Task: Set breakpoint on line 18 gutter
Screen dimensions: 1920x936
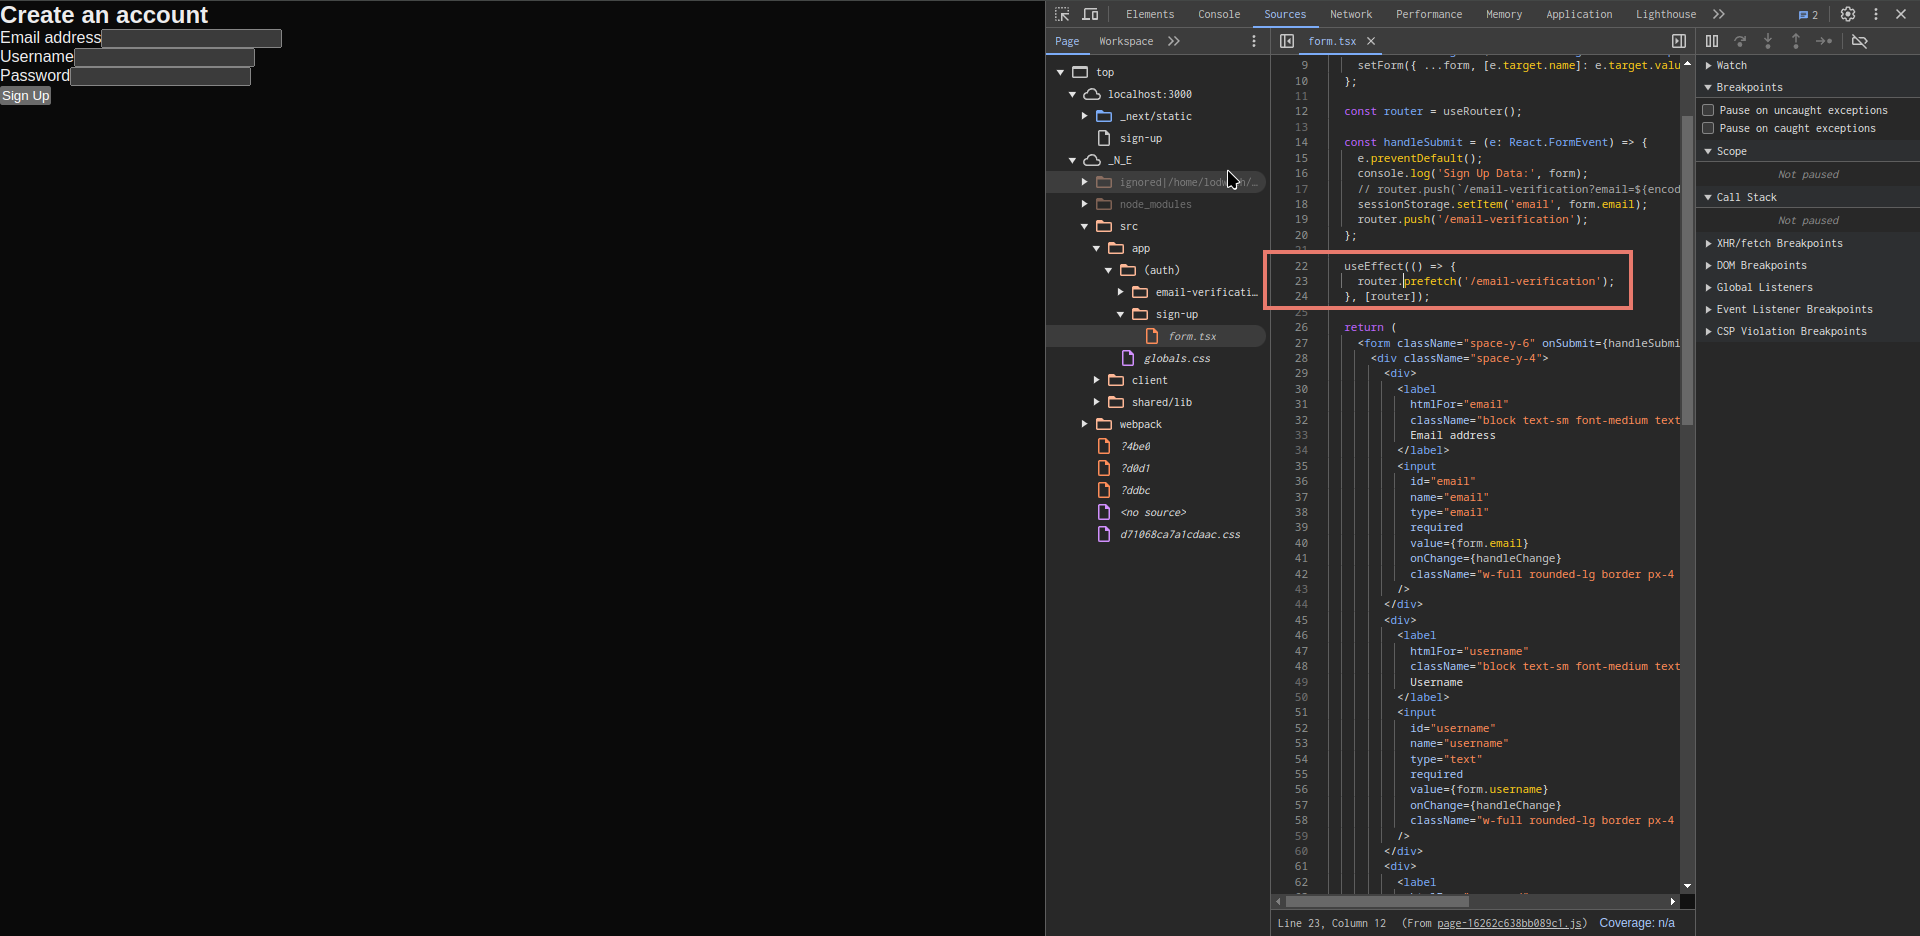Action: tap(1301, 204)
